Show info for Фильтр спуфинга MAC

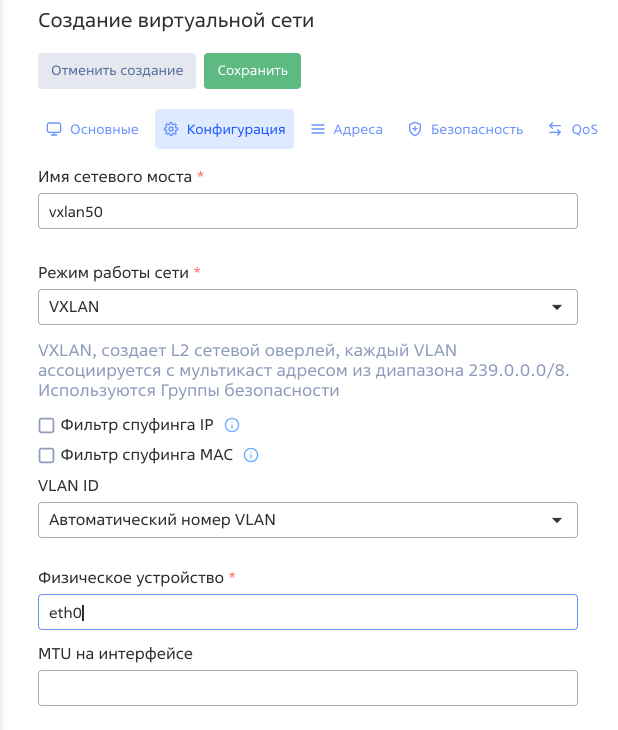click(x=251, y=455)
